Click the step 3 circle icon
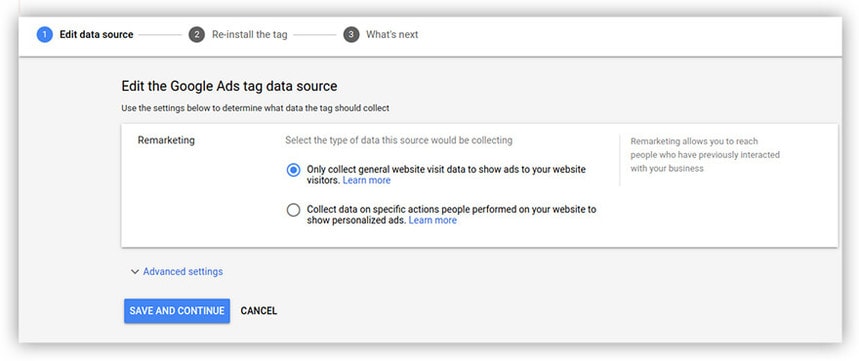This screenshot has width=859, height=361. (351, 35)
